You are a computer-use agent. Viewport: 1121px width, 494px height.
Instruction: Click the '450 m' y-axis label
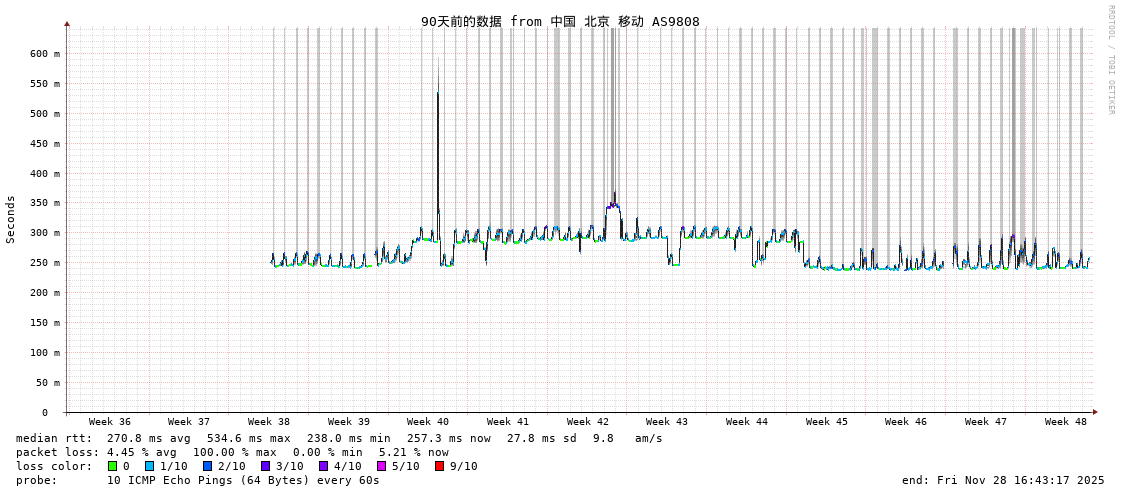coord(46,143)
